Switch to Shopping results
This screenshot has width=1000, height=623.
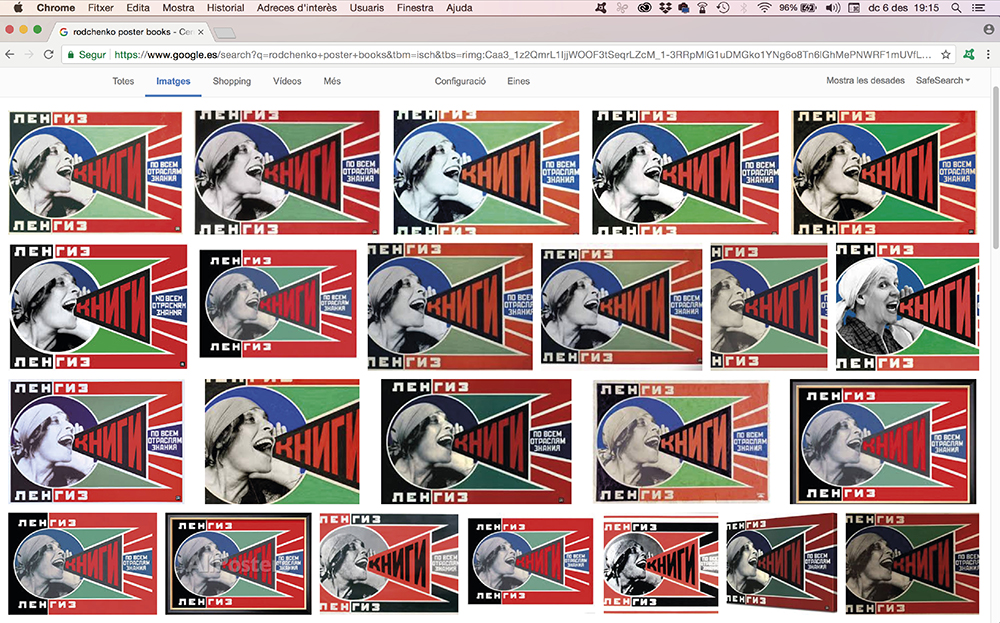pos(232,81)
